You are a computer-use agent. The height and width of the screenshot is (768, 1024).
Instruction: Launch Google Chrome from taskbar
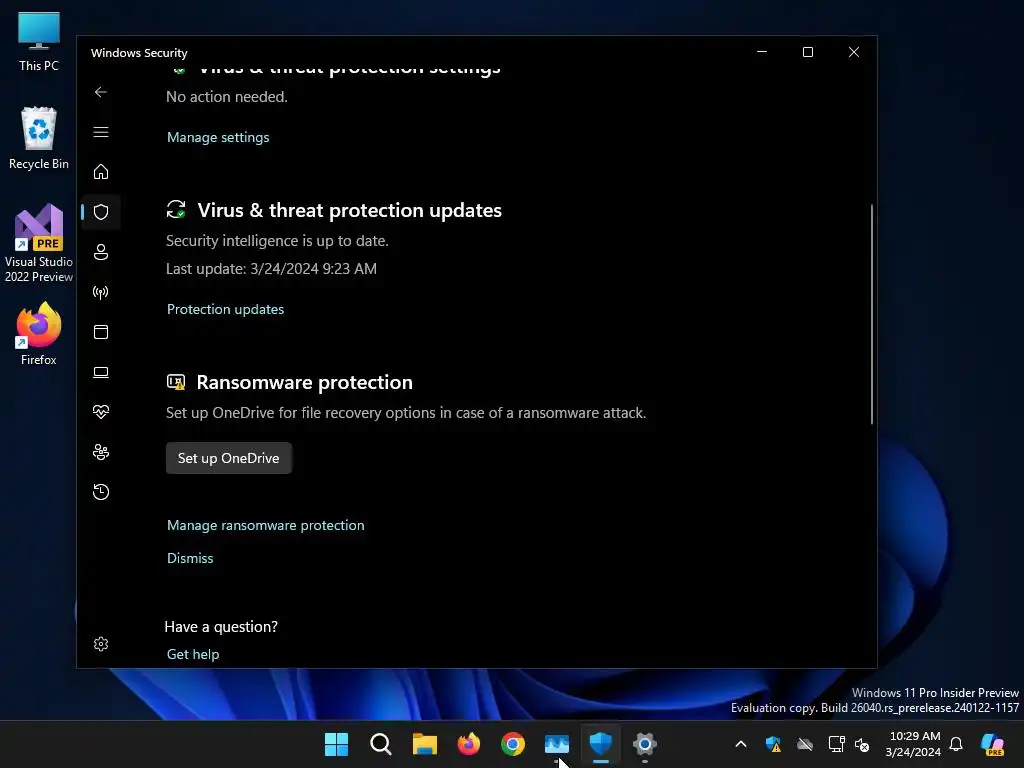513,744
